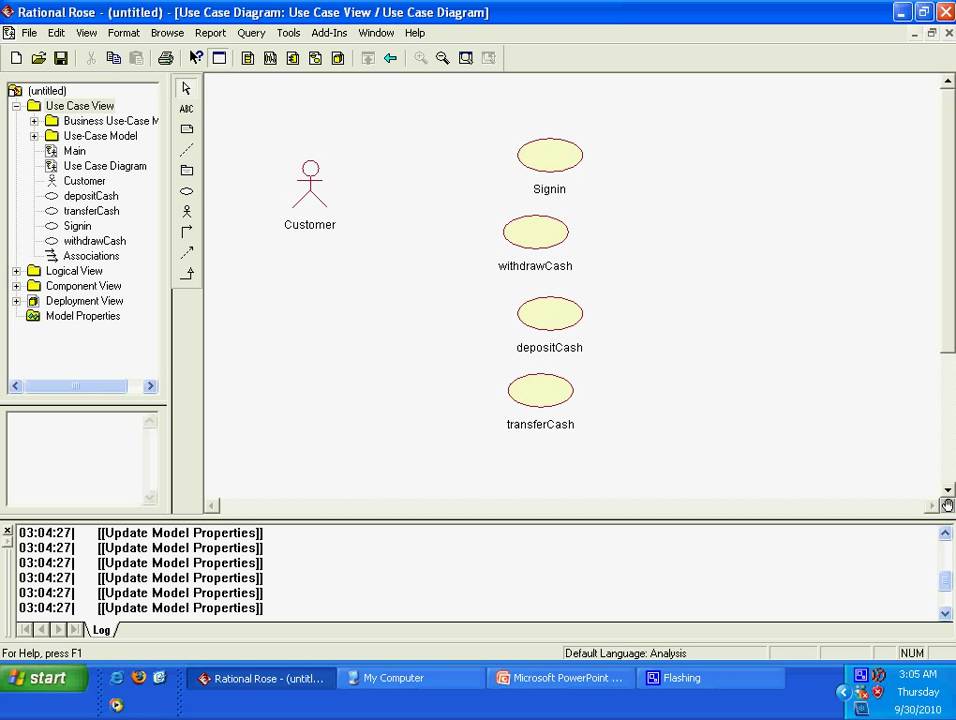Image resolution: width=956 pixels, height=720 pixels.
Task: Click the Open model folder icon
Action: (x=38, y=58)
